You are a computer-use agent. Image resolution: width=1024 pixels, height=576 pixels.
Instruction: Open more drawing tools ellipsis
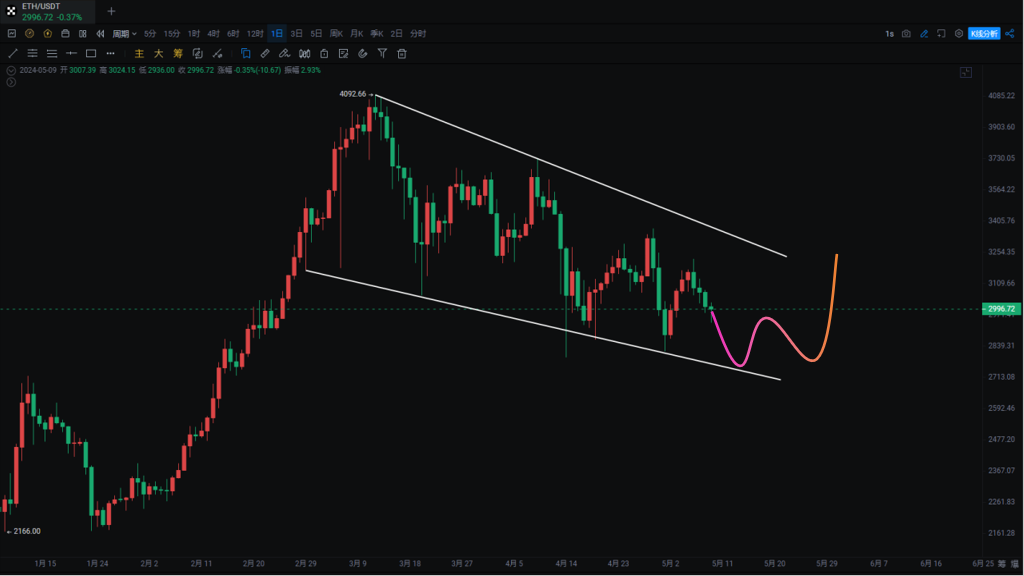point(110,54)
